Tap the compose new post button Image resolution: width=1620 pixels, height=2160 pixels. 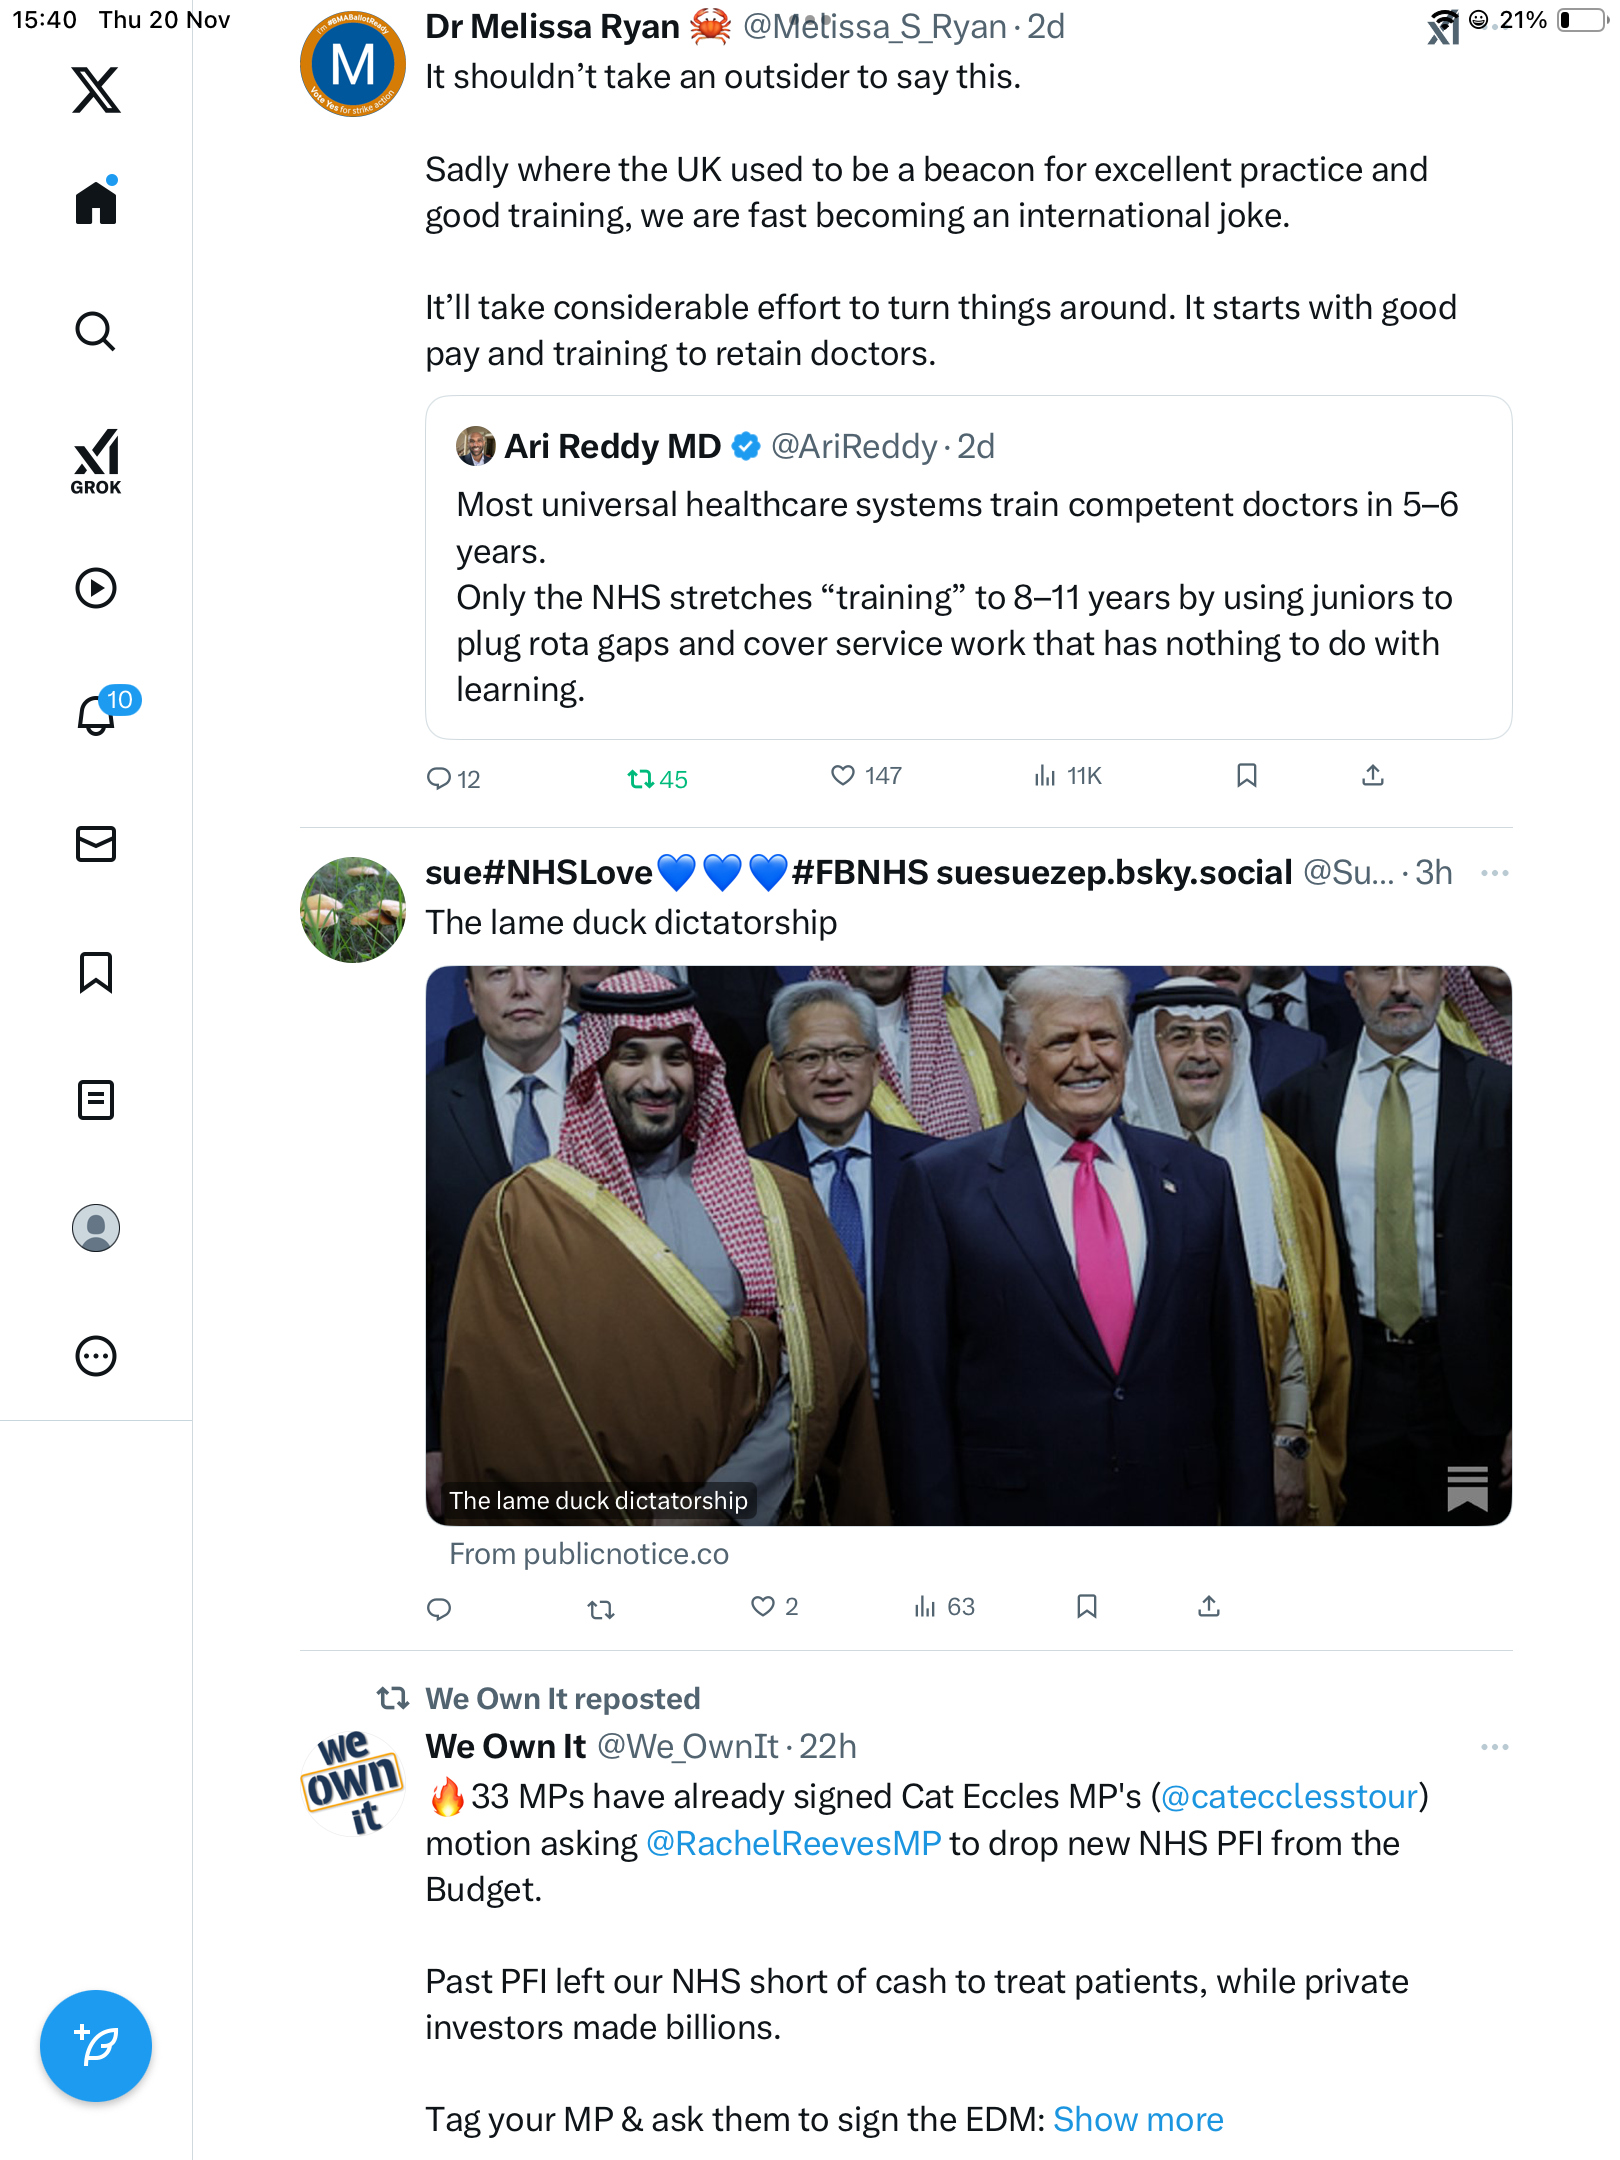coord(96,2046)
